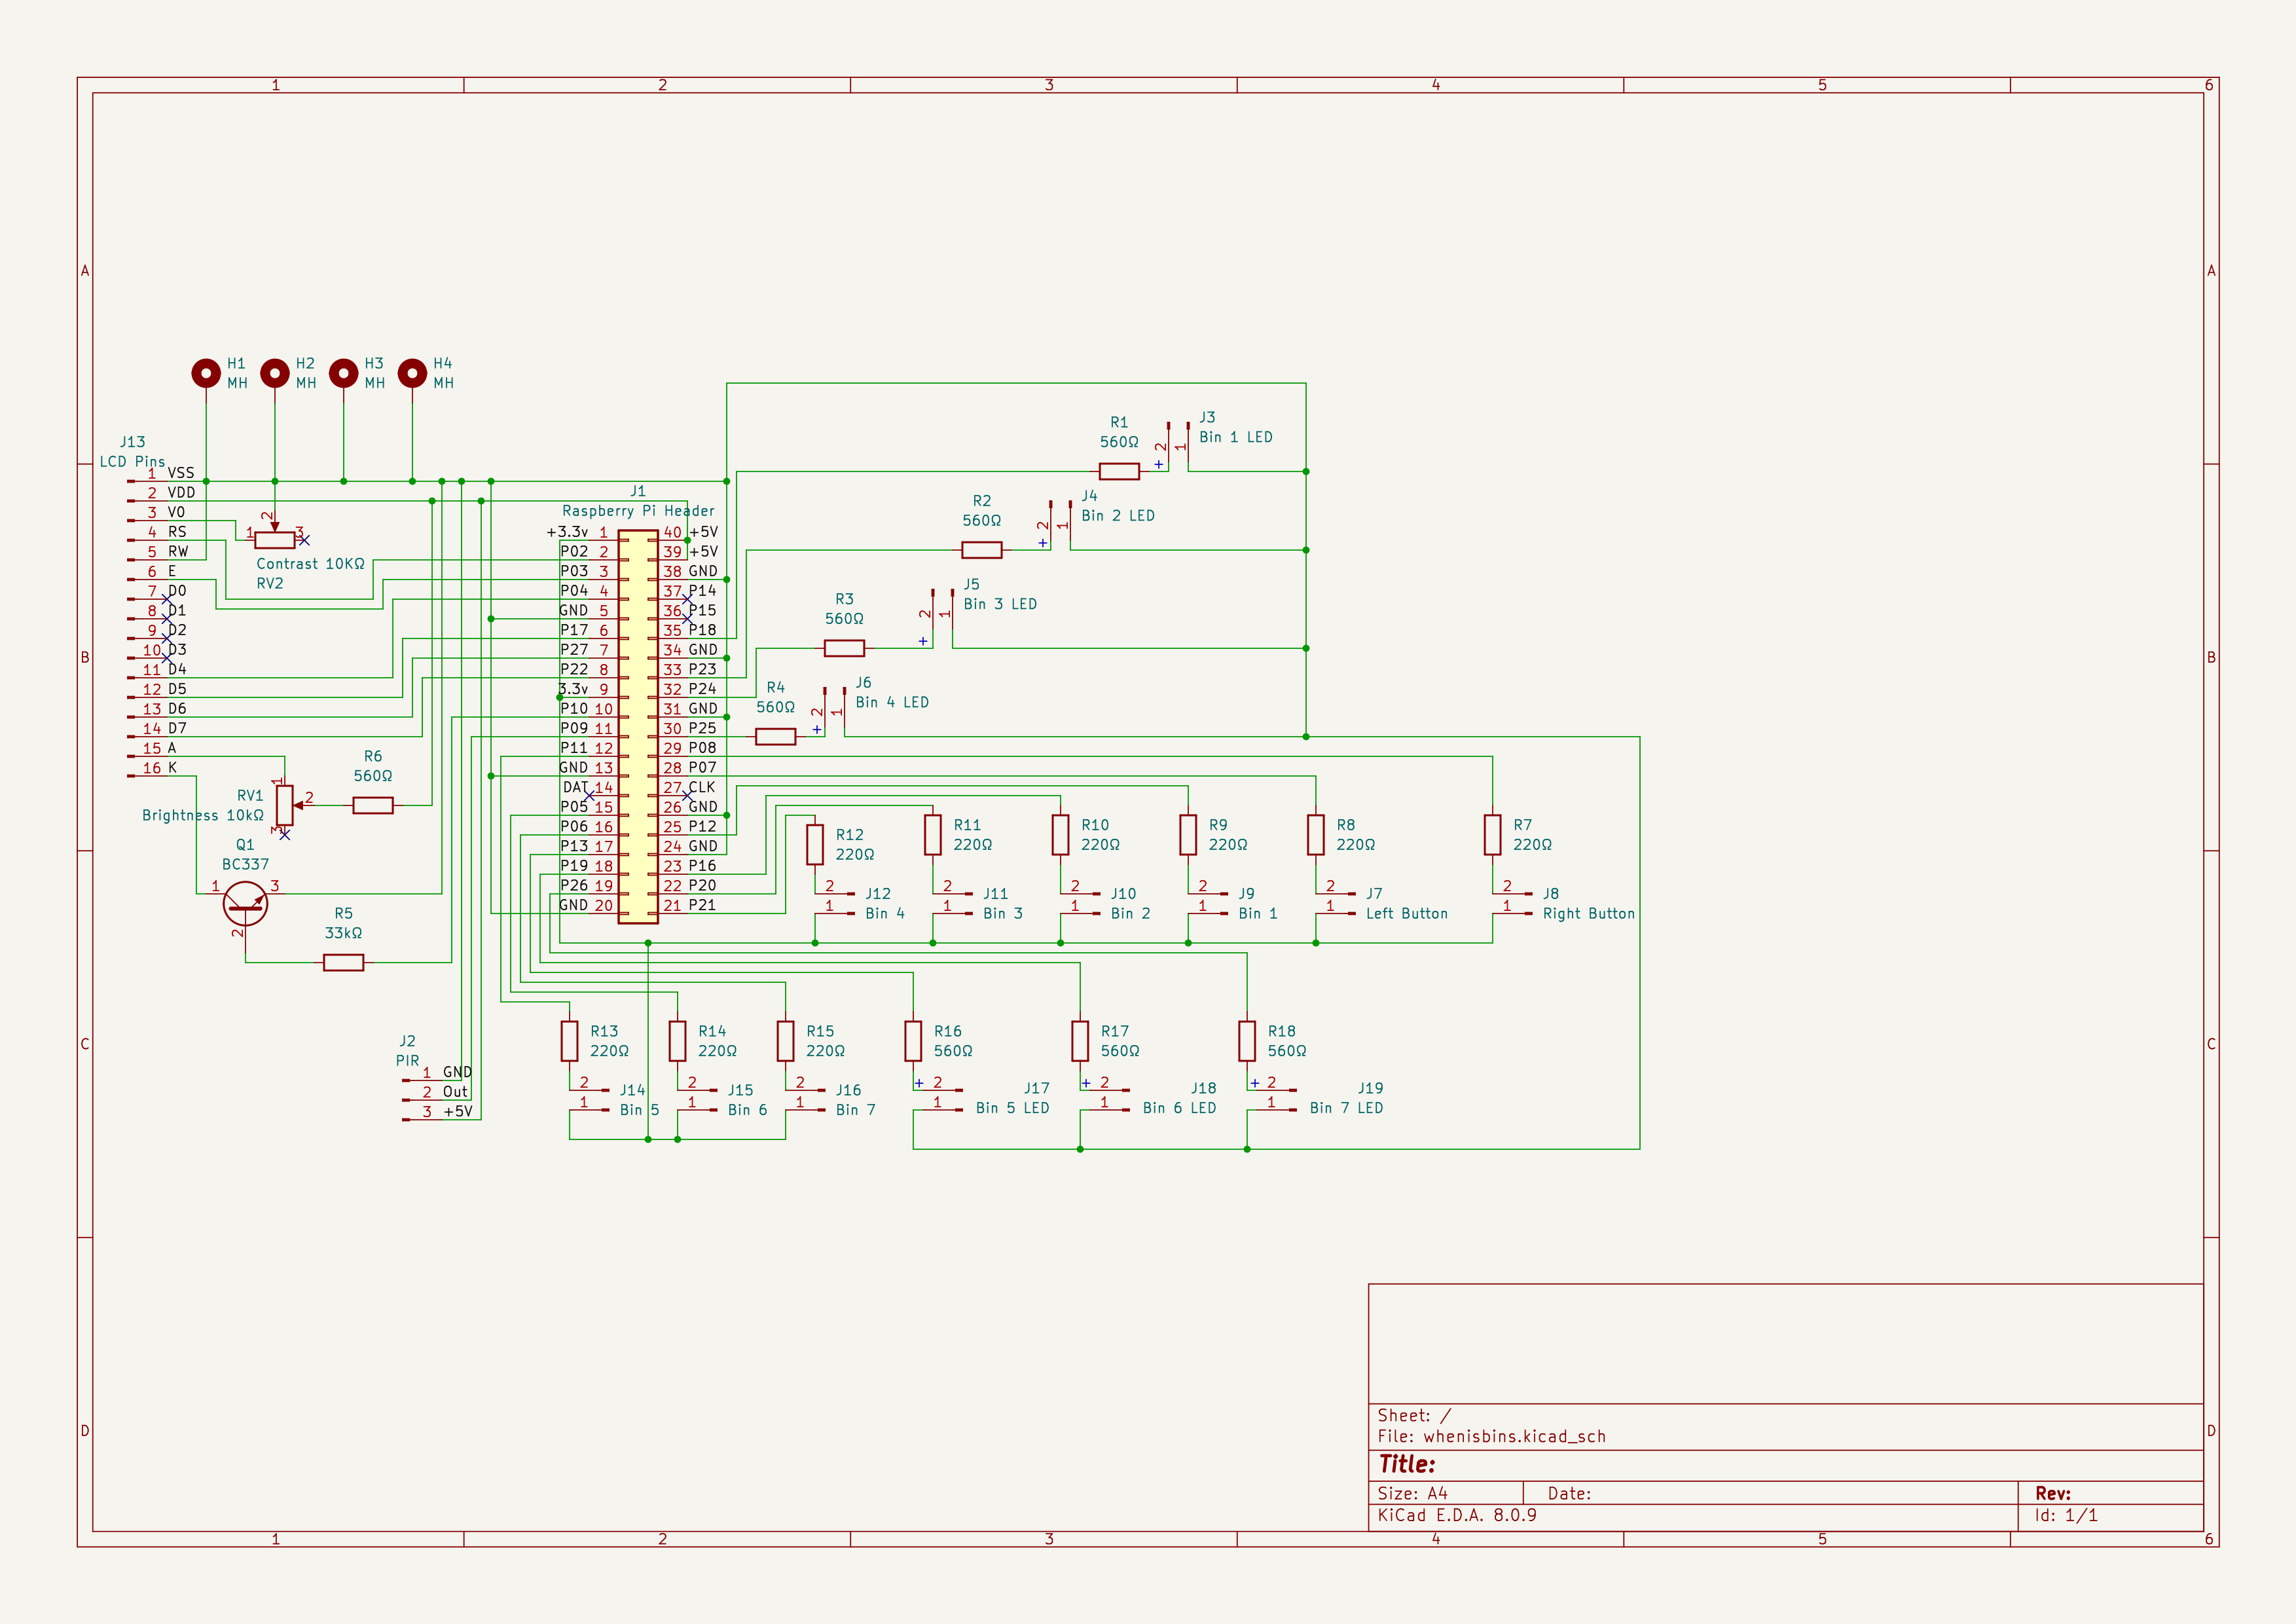The width and height of the screenshot is (2296, 1624).
Task: Click the 'Bin 7 LED' connector label
Action: [x=1347, y=1108]
